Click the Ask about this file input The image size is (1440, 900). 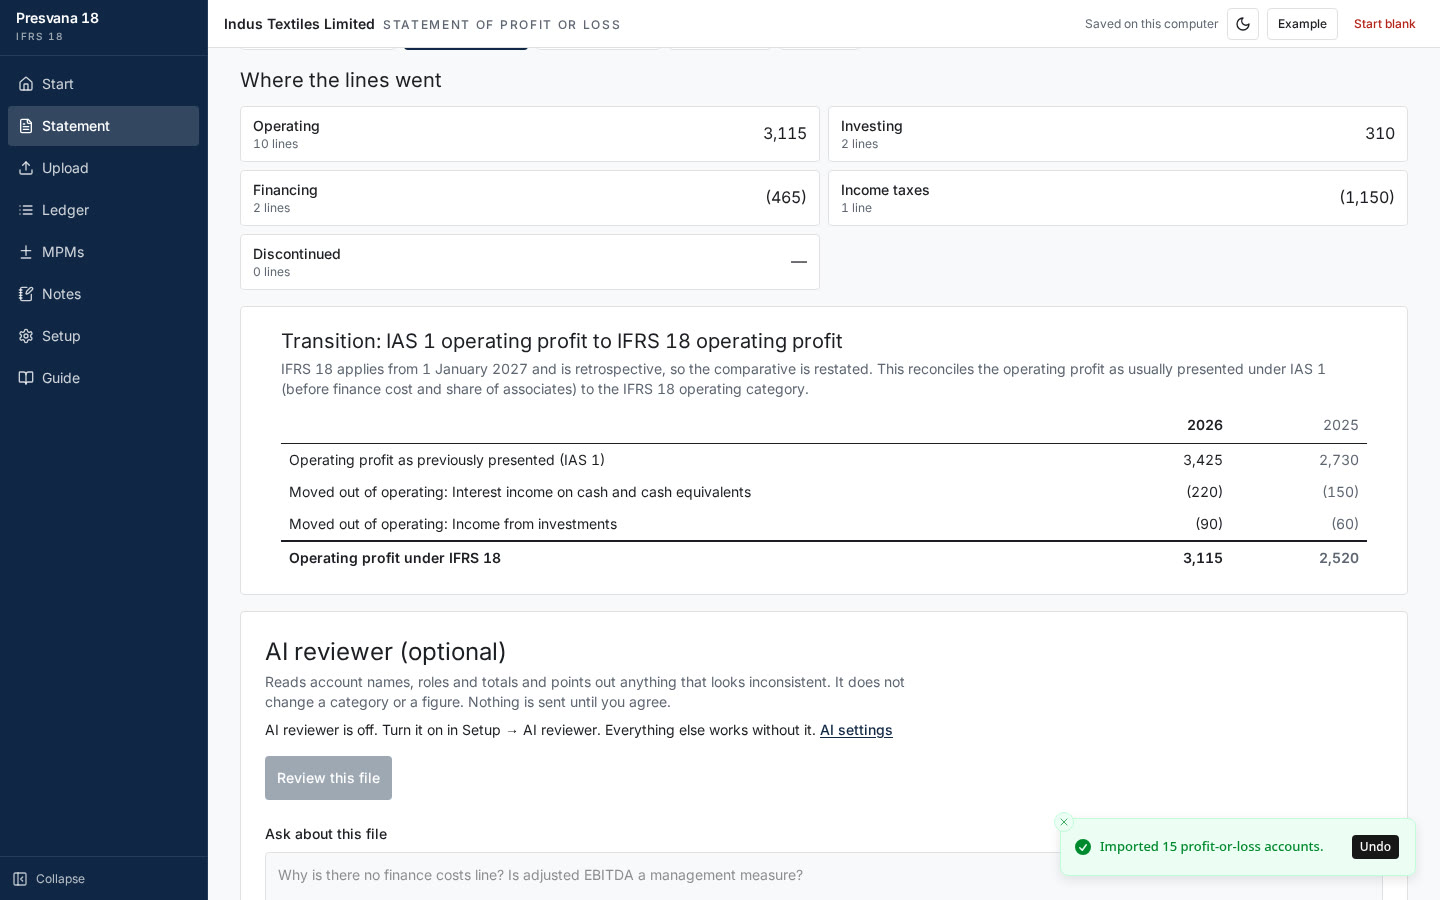tap(823, 876)
